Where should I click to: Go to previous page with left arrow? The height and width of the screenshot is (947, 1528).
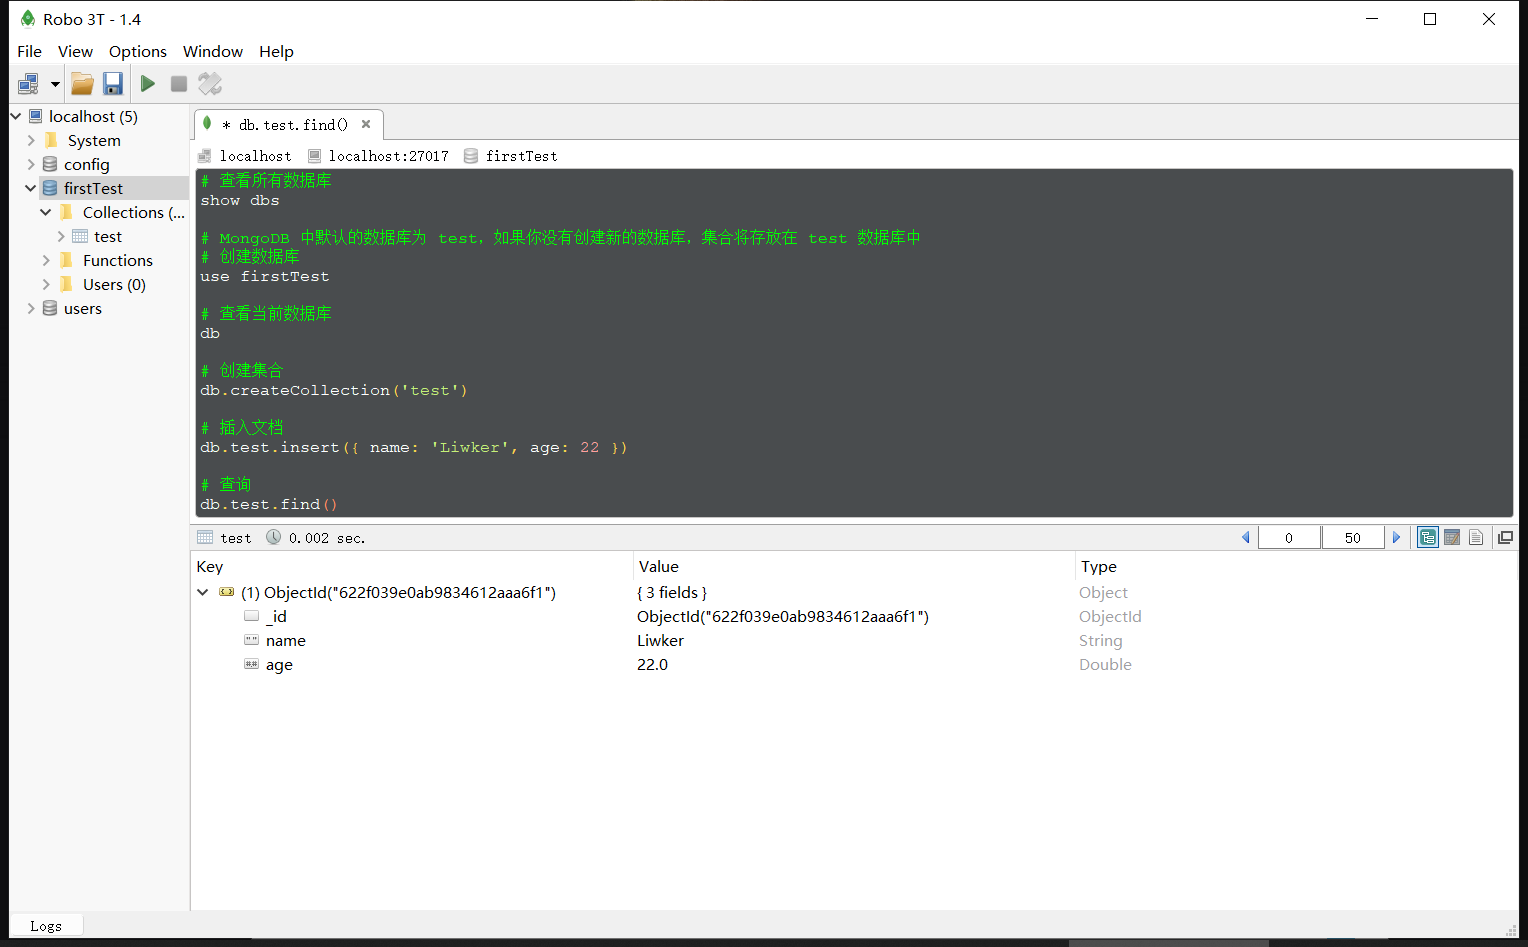(x=1246, y=537)
